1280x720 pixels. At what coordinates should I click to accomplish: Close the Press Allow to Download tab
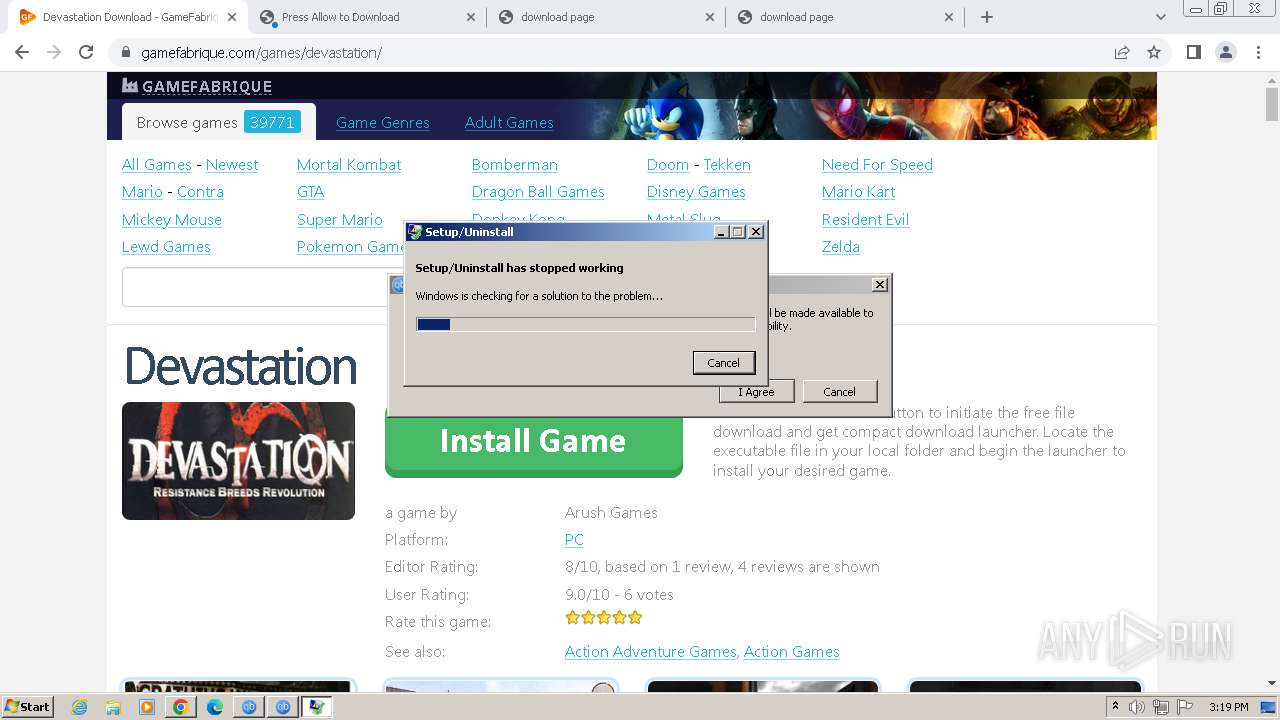click(471, 17)
